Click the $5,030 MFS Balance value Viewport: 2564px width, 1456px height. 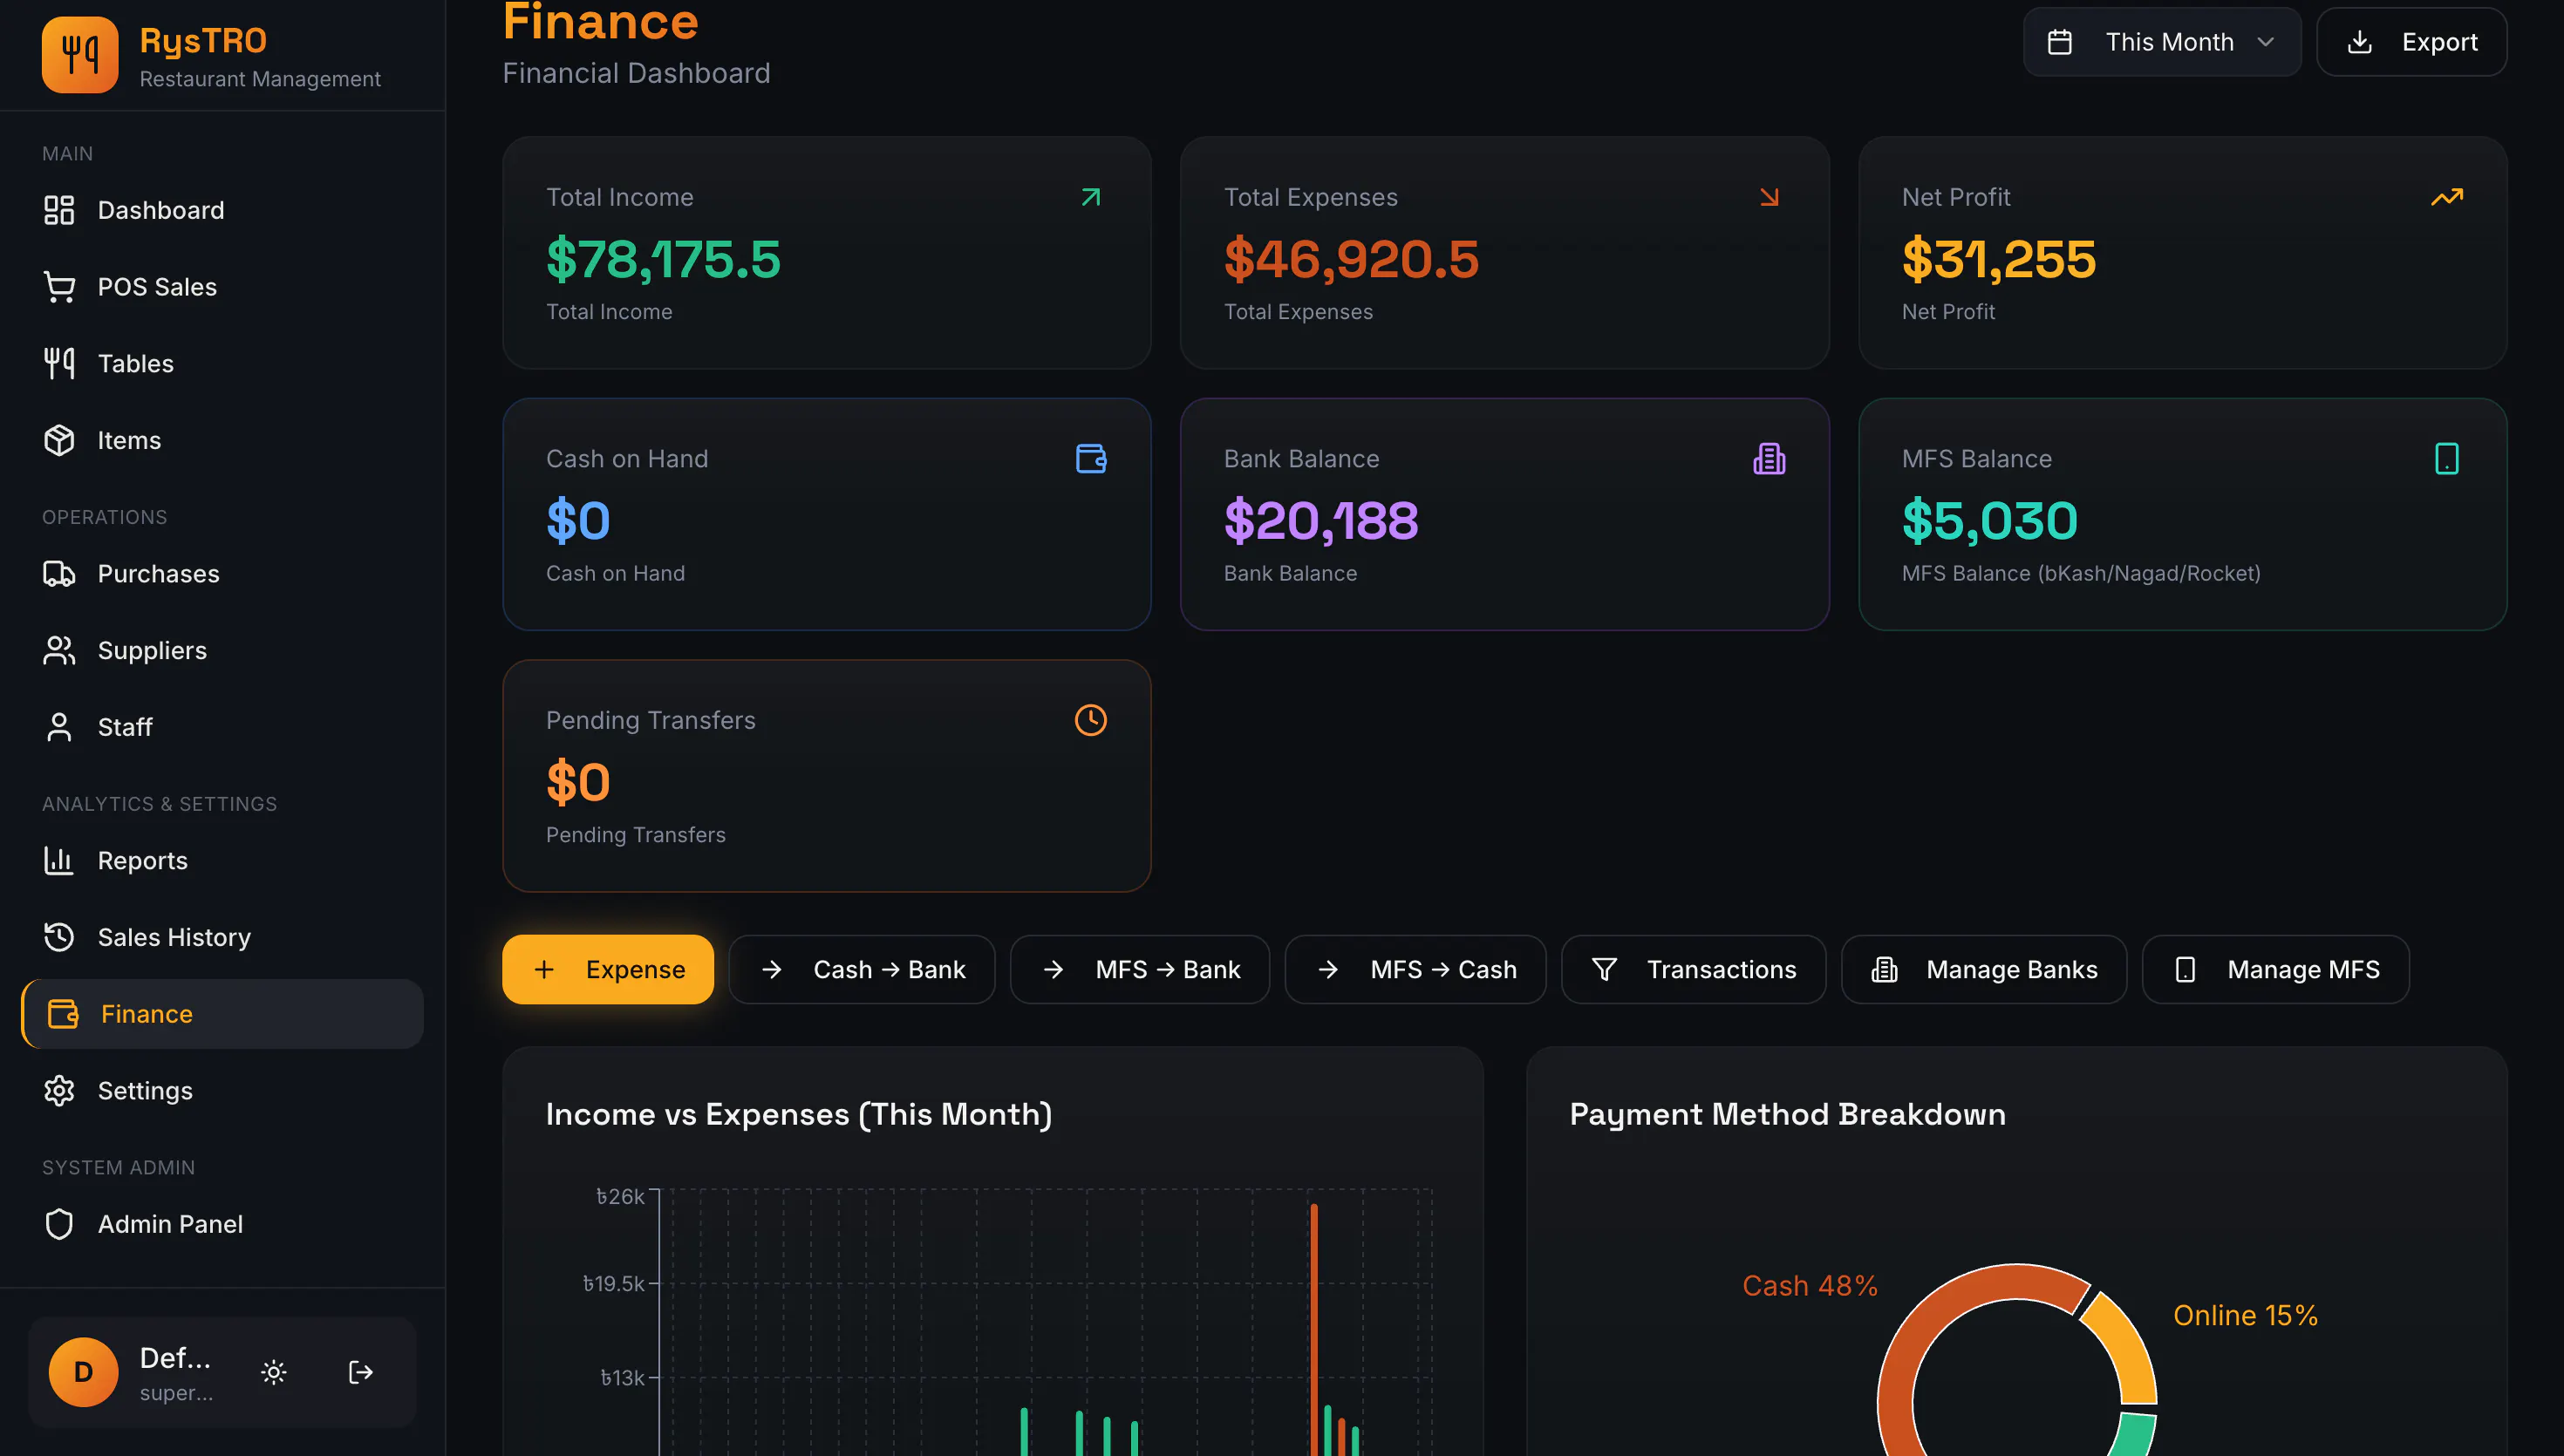click(1990, 521)
